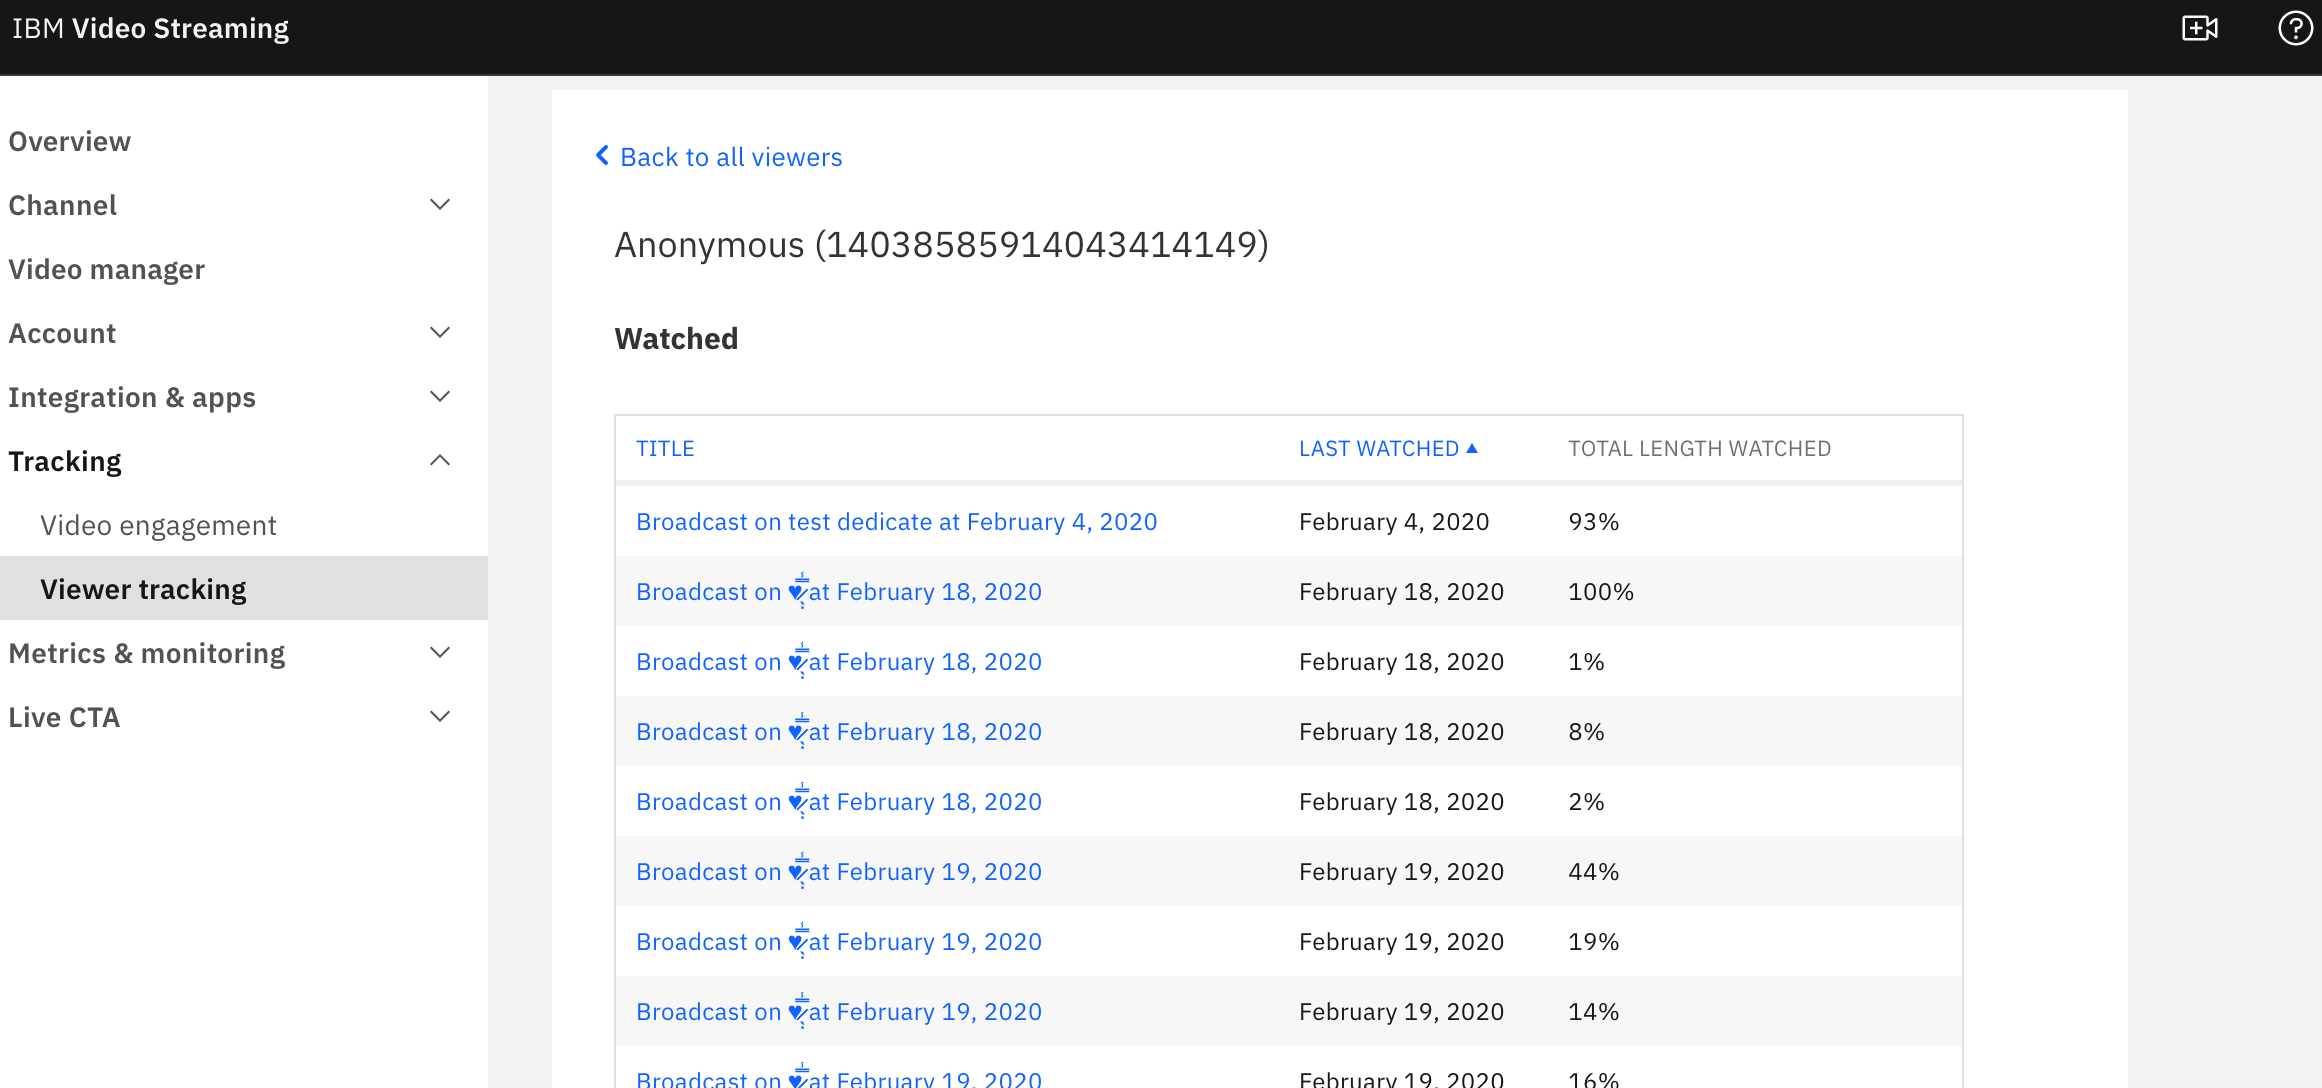Click the last watched date in the 19% row
Screen dimensions: 2322x1088
click(x=1401, y=942)
